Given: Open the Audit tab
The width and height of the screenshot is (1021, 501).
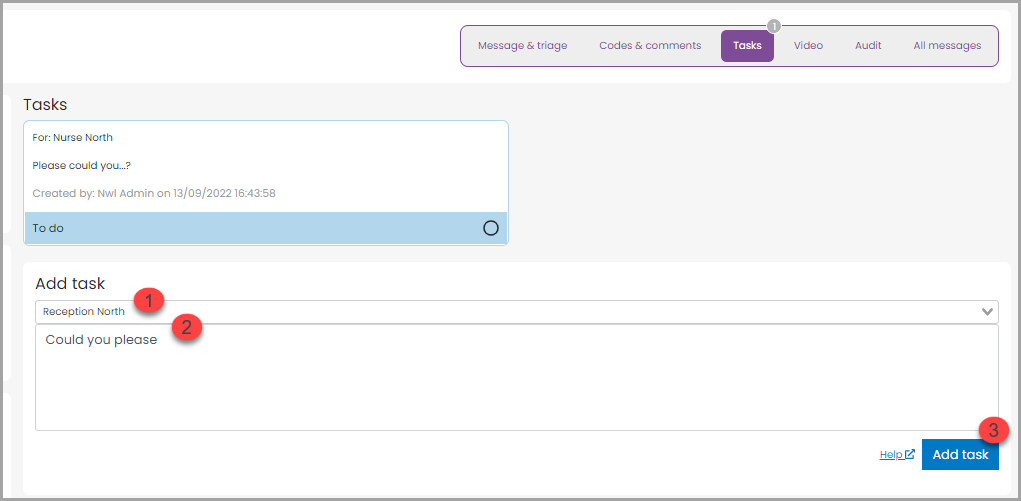Looking at the screenshot, I should tap(868, 46).
